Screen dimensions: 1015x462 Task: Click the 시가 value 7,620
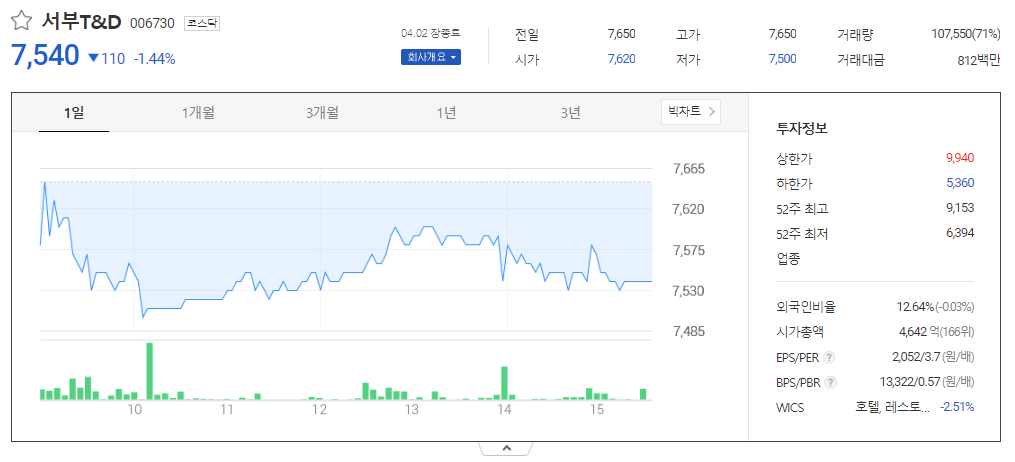point(621,59)
